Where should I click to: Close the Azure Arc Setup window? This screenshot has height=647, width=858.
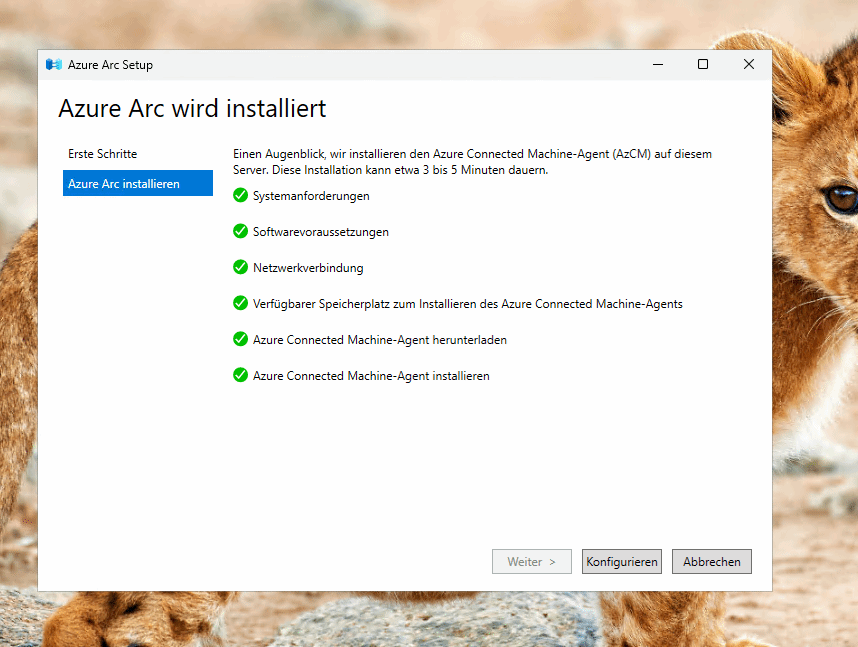(748, 65)
